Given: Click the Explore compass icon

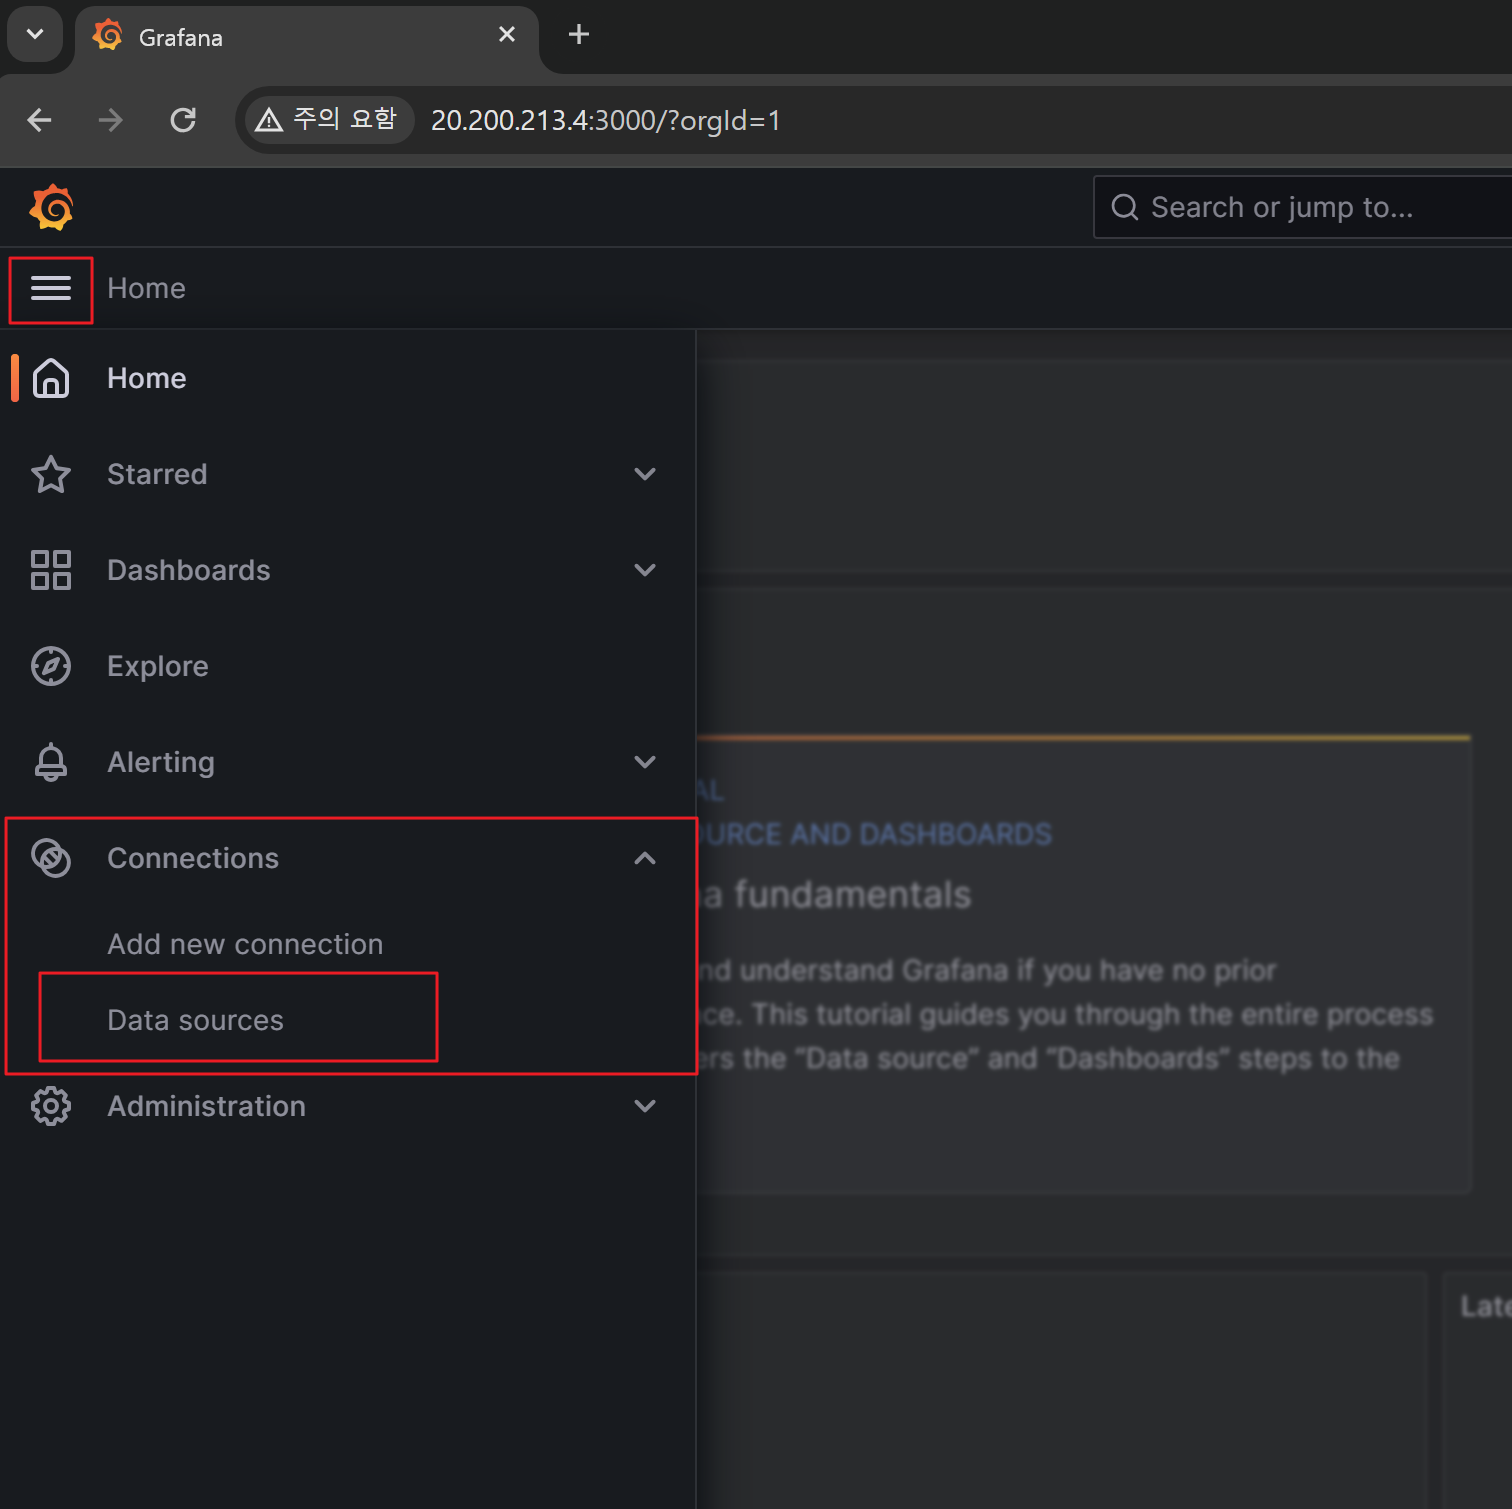Looking at the screenshot, I should 51,666.
